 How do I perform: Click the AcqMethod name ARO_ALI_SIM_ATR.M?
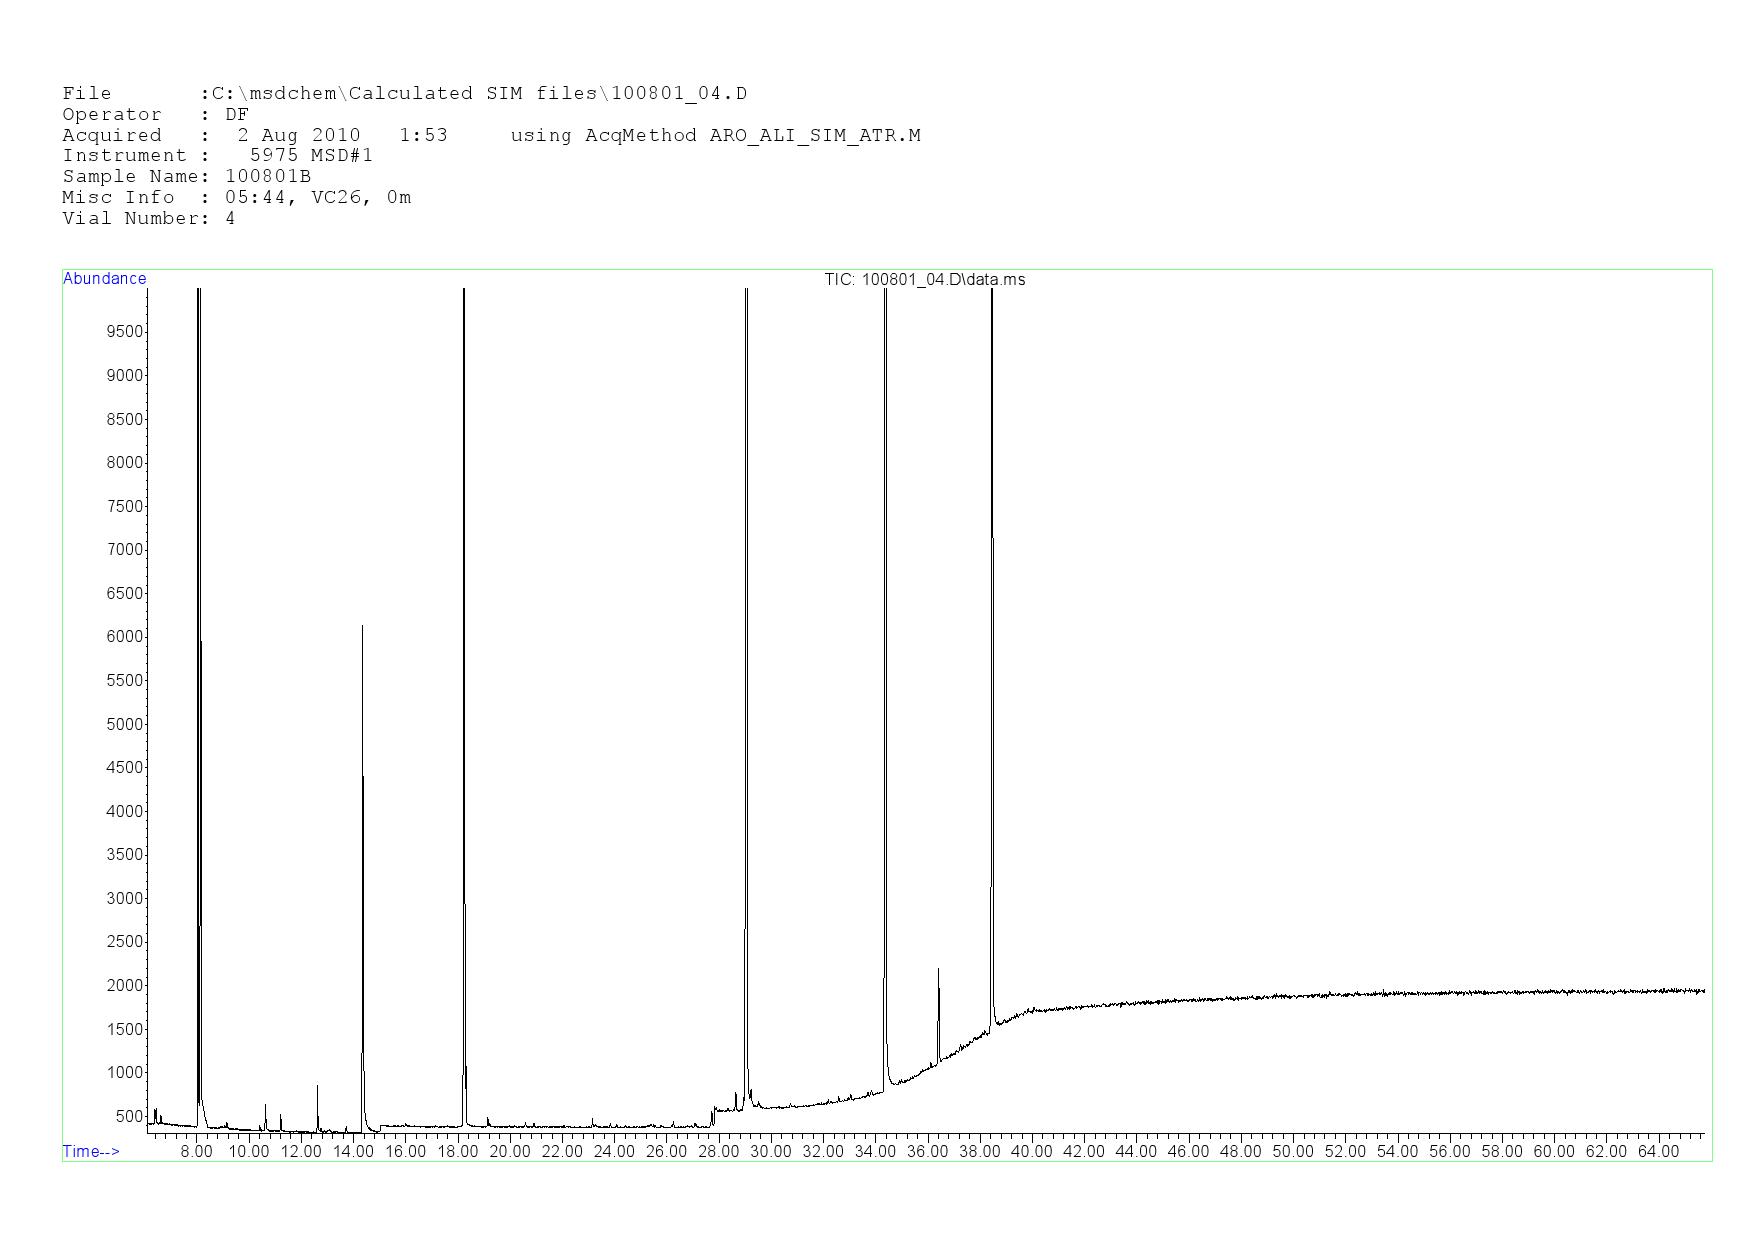click(x=814, y=135)
